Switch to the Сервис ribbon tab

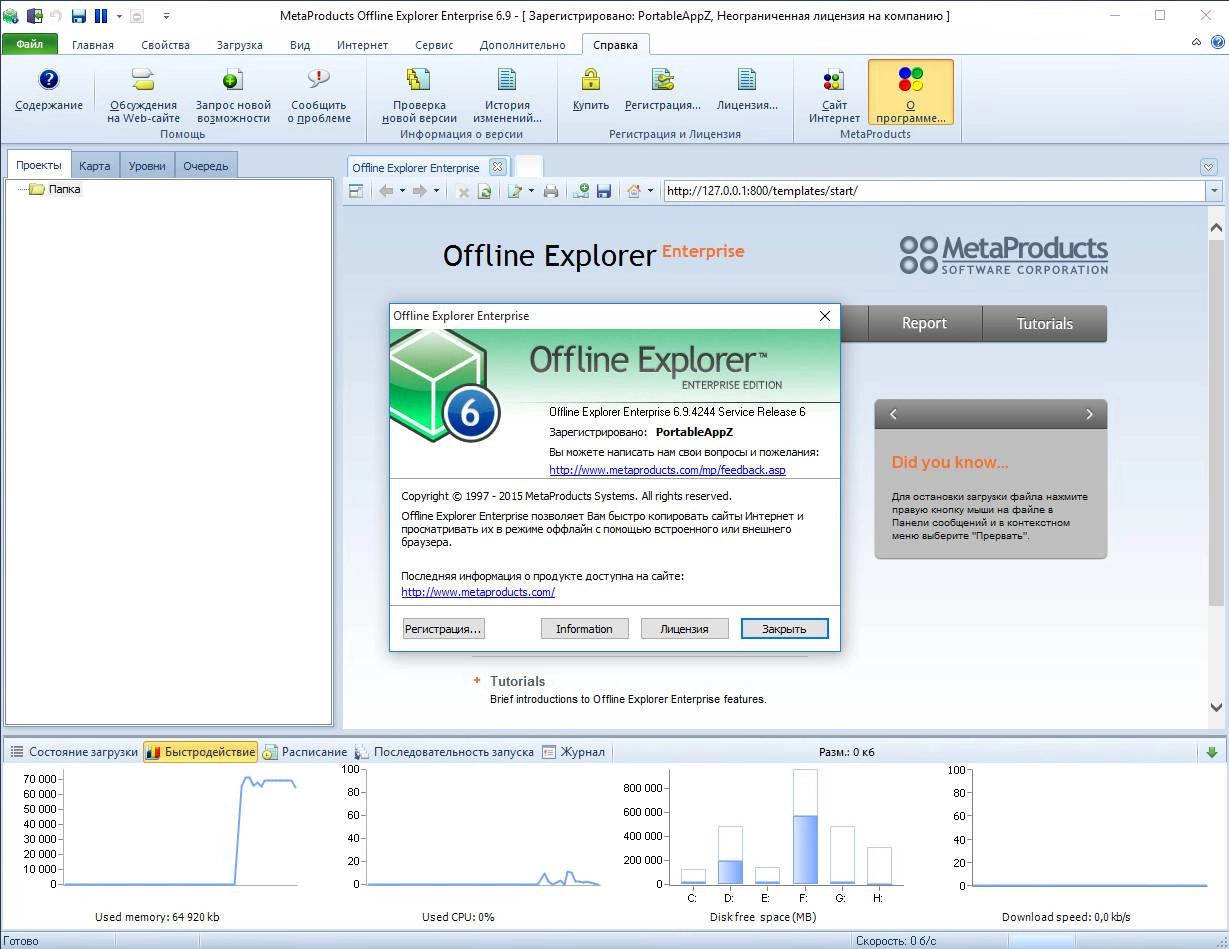click(x=434, y=45)
